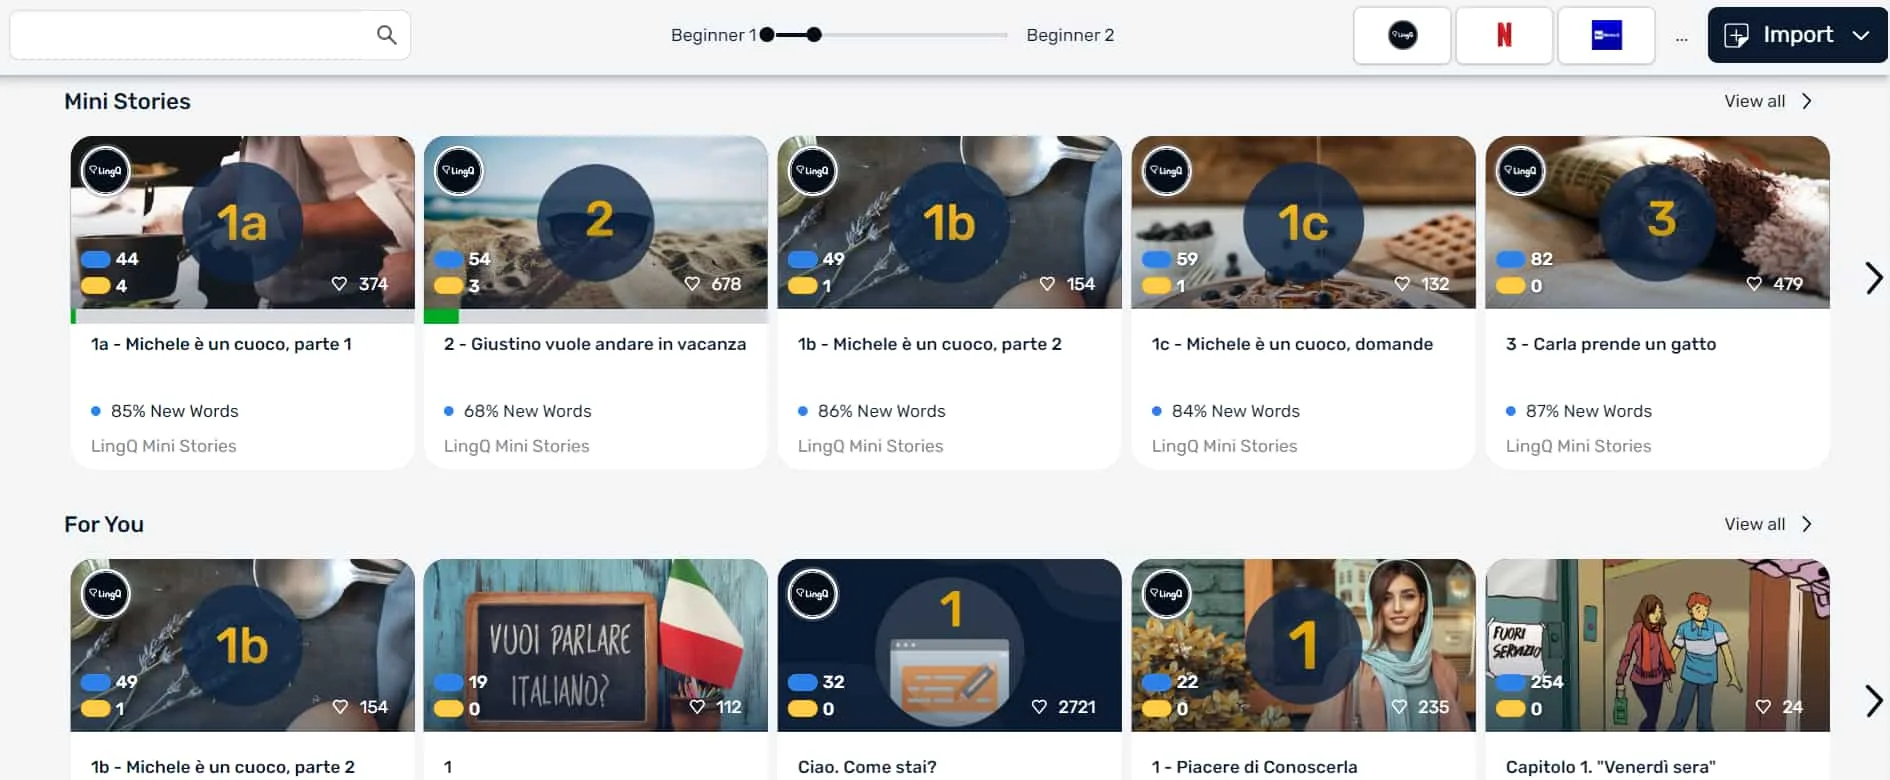The image size is (1890, 780).
Task: Click the search magnifier icon
Action: tap(386, 35)
